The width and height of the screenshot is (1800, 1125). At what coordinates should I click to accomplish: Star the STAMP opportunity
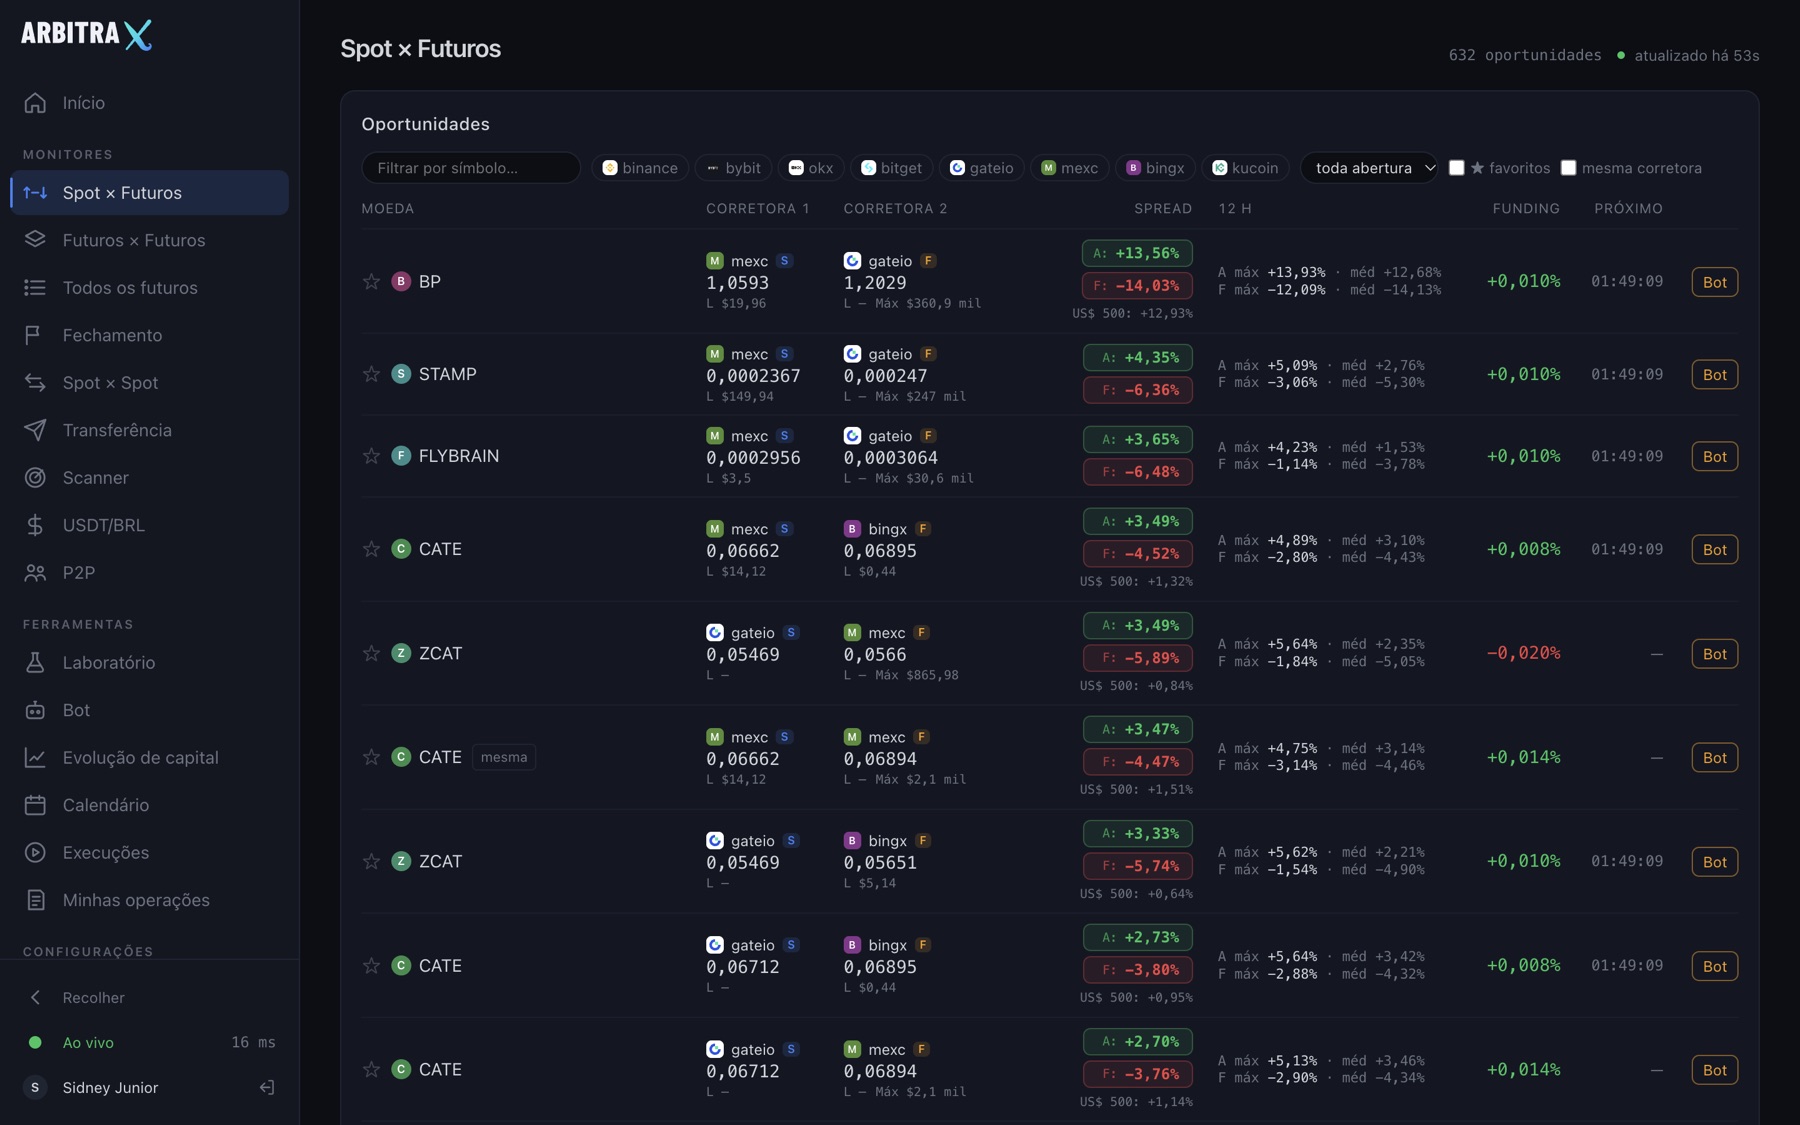[x=371, y=374]
